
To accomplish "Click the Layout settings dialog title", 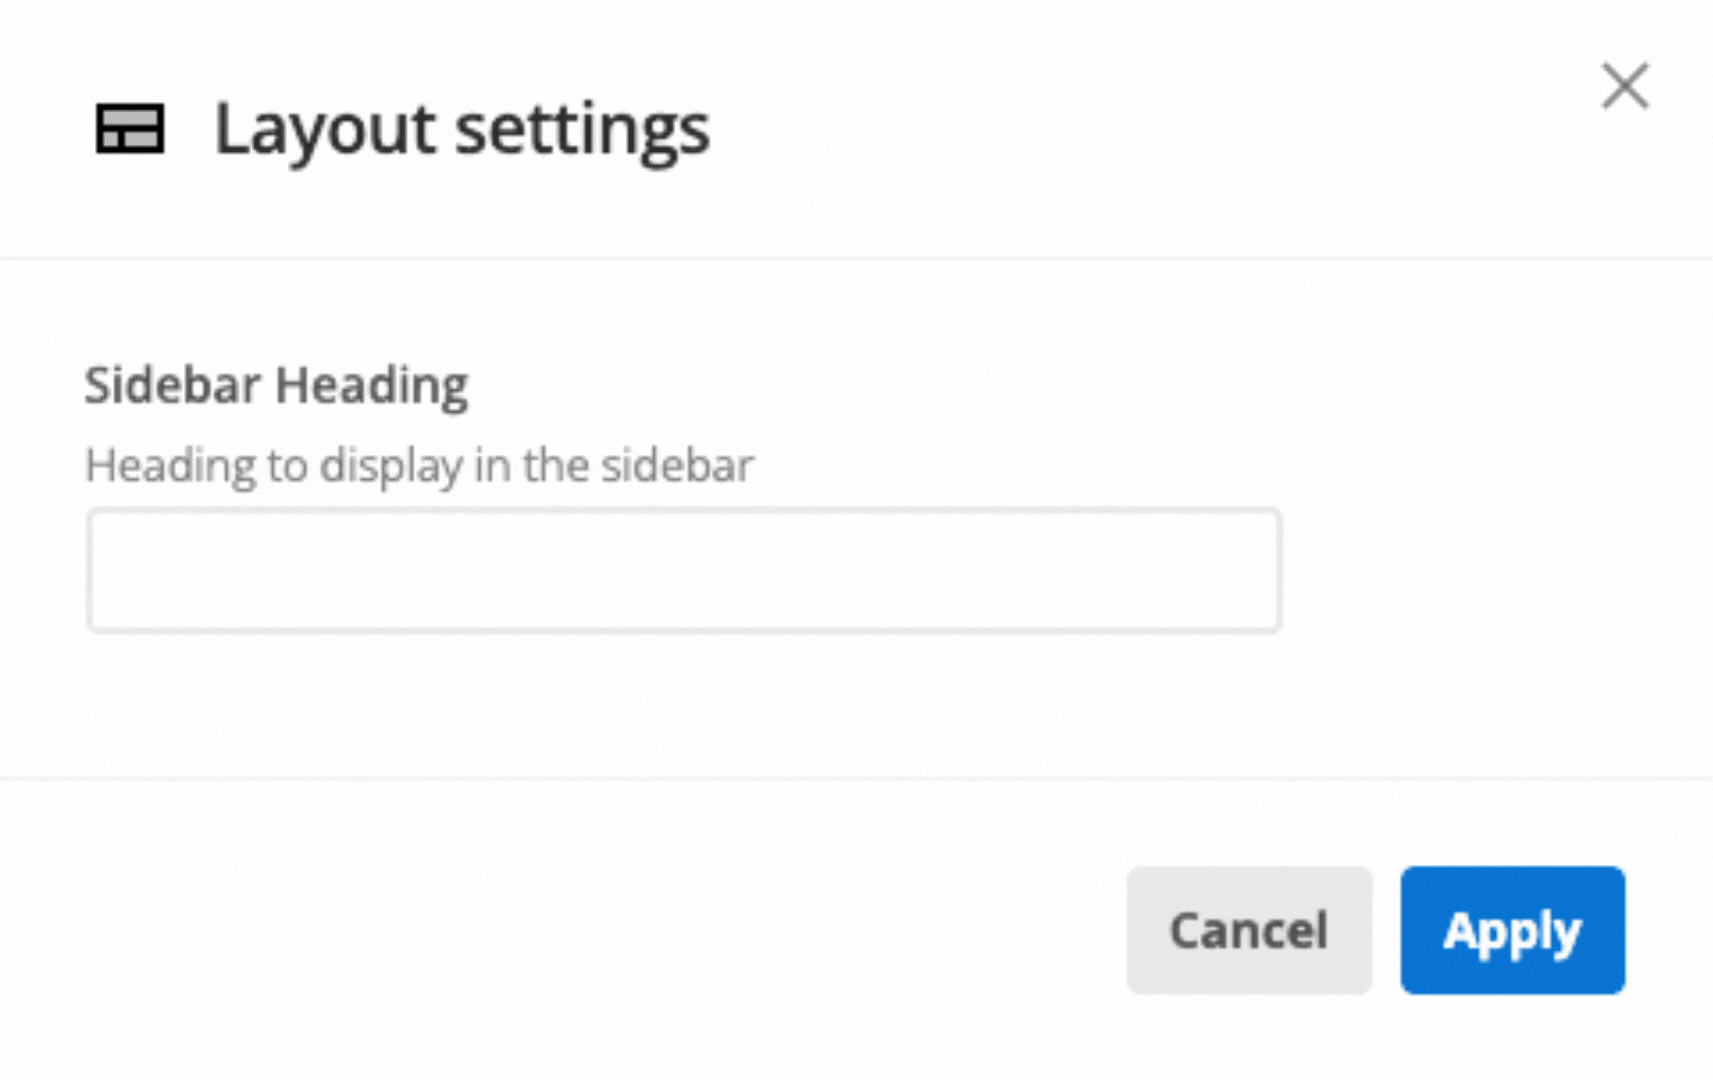I will (x=462, y=129).
